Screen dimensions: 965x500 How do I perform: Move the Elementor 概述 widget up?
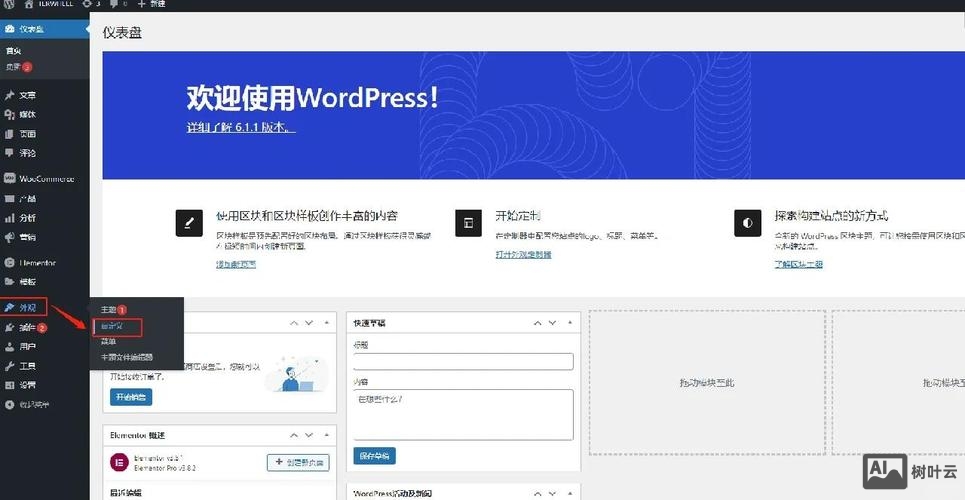[294, 435]
